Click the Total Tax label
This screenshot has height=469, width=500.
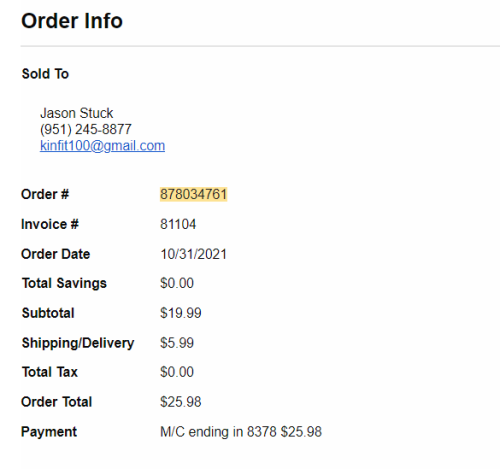point(50,372)
